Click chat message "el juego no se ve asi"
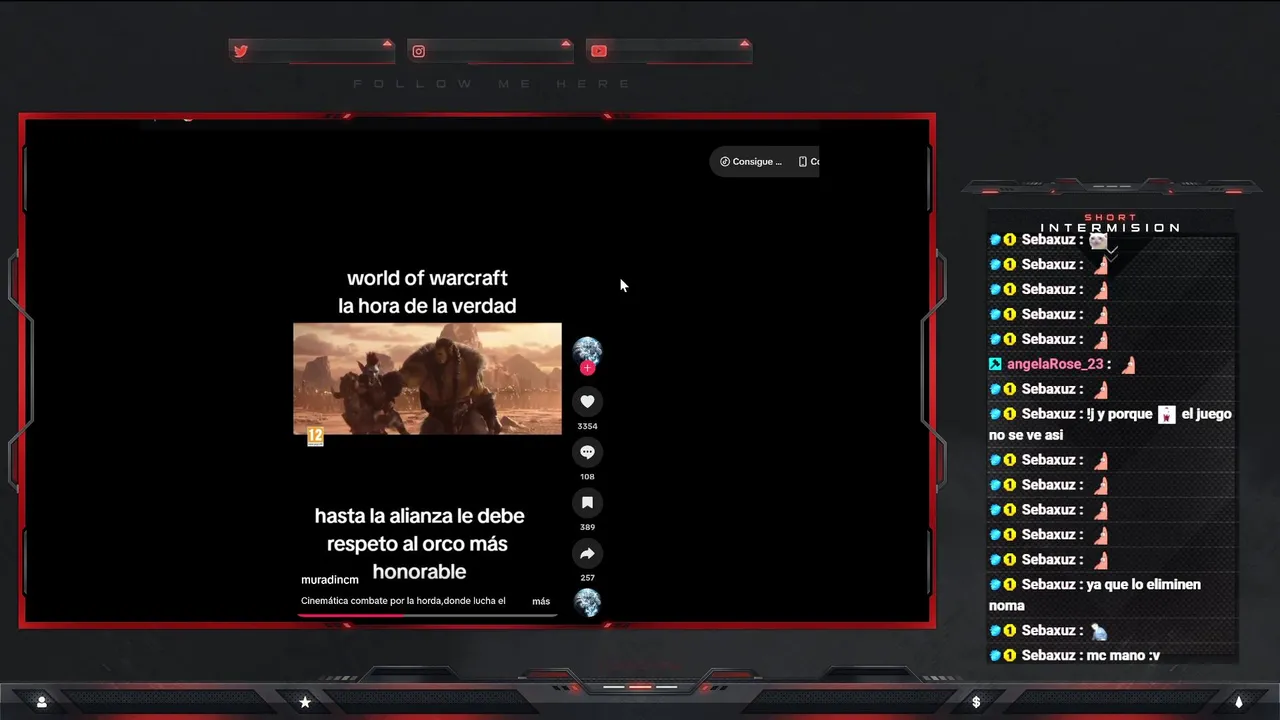 point(1110,424)
